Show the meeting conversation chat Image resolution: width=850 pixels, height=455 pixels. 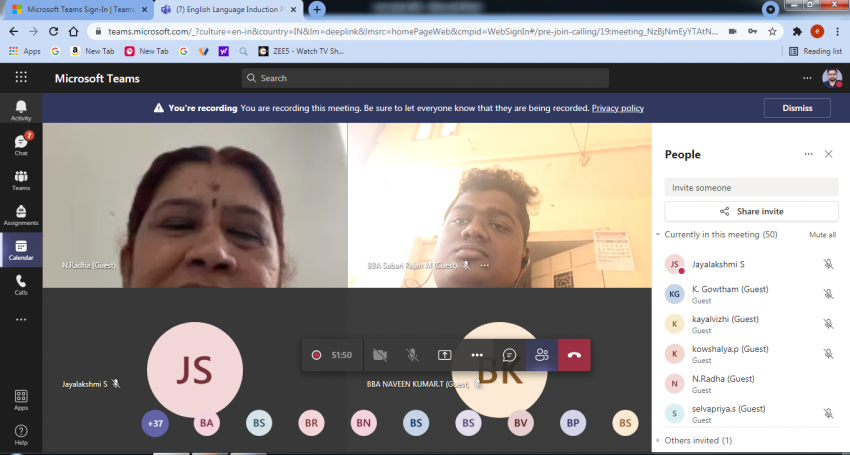point(509,355)
